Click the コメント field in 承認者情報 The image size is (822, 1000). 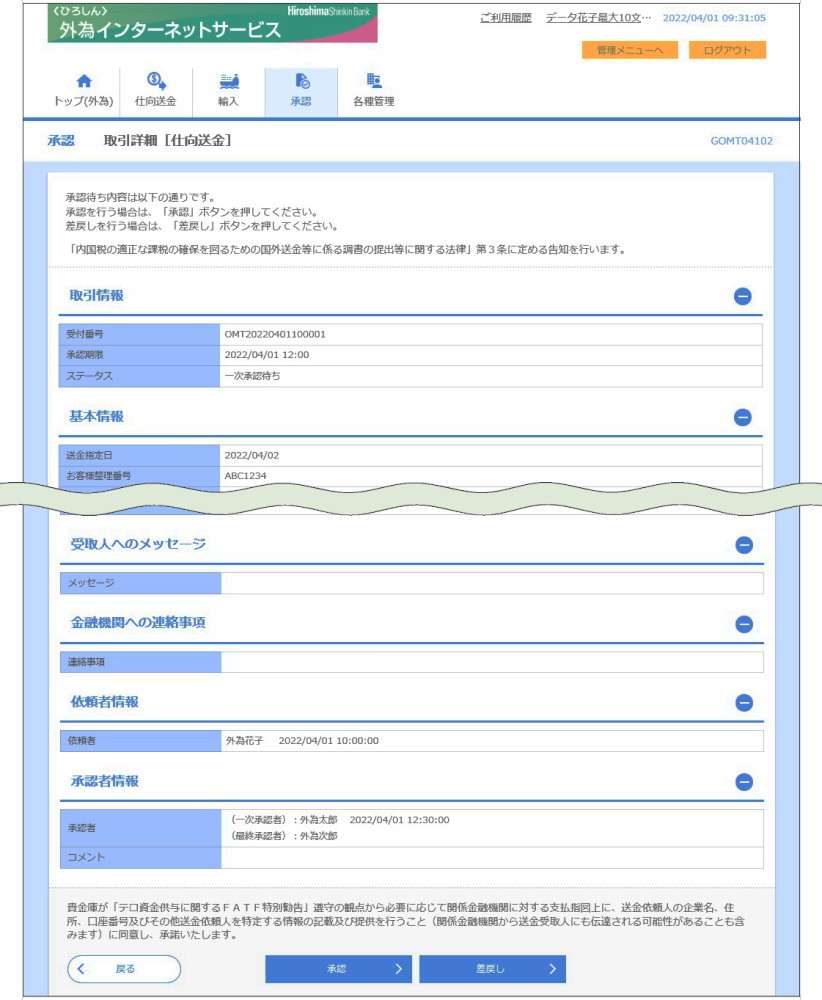(x=491, y=857)
